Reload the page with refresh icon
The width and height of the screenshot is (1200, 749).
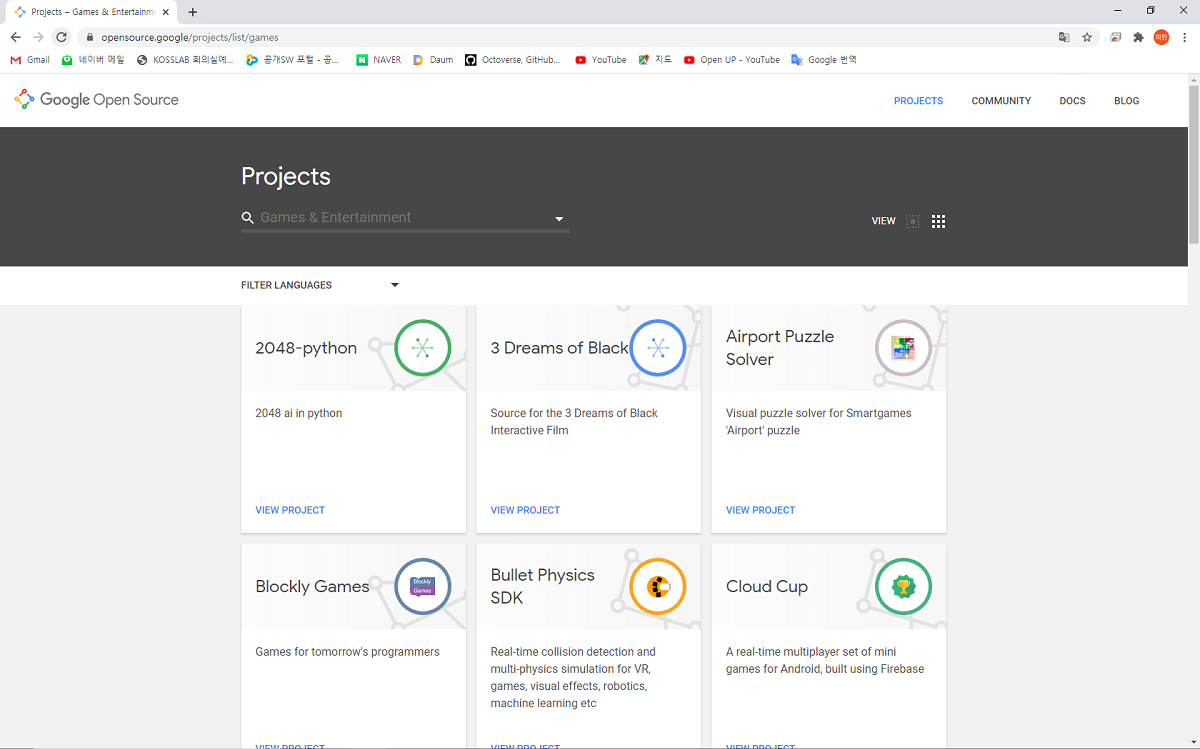pos(61,37)
